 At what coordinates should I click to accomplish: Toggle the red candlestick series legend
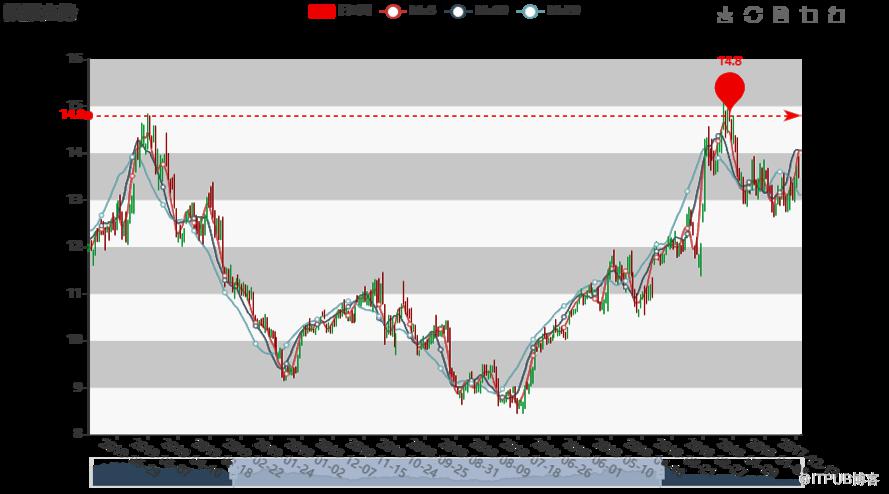point(340,11)
